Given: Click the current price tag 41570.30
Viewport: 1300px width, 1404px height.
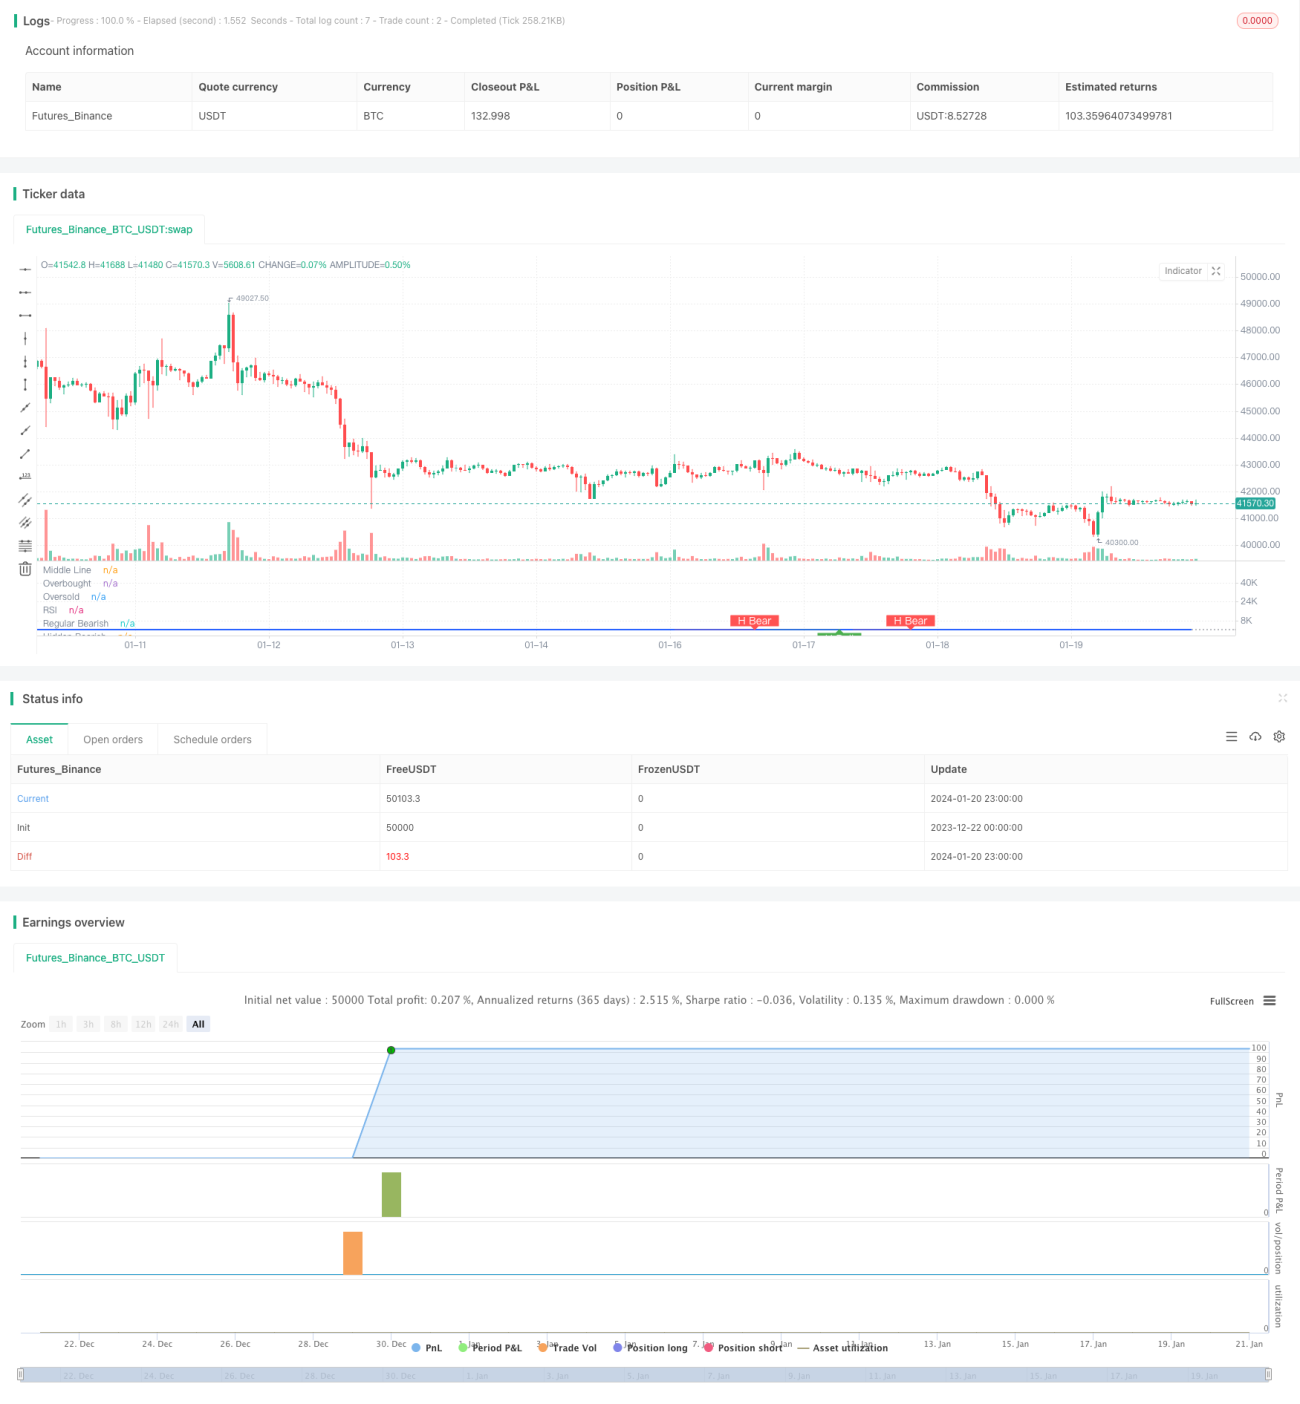Looking at the screenshot, I should click(x=1256, y=503).
